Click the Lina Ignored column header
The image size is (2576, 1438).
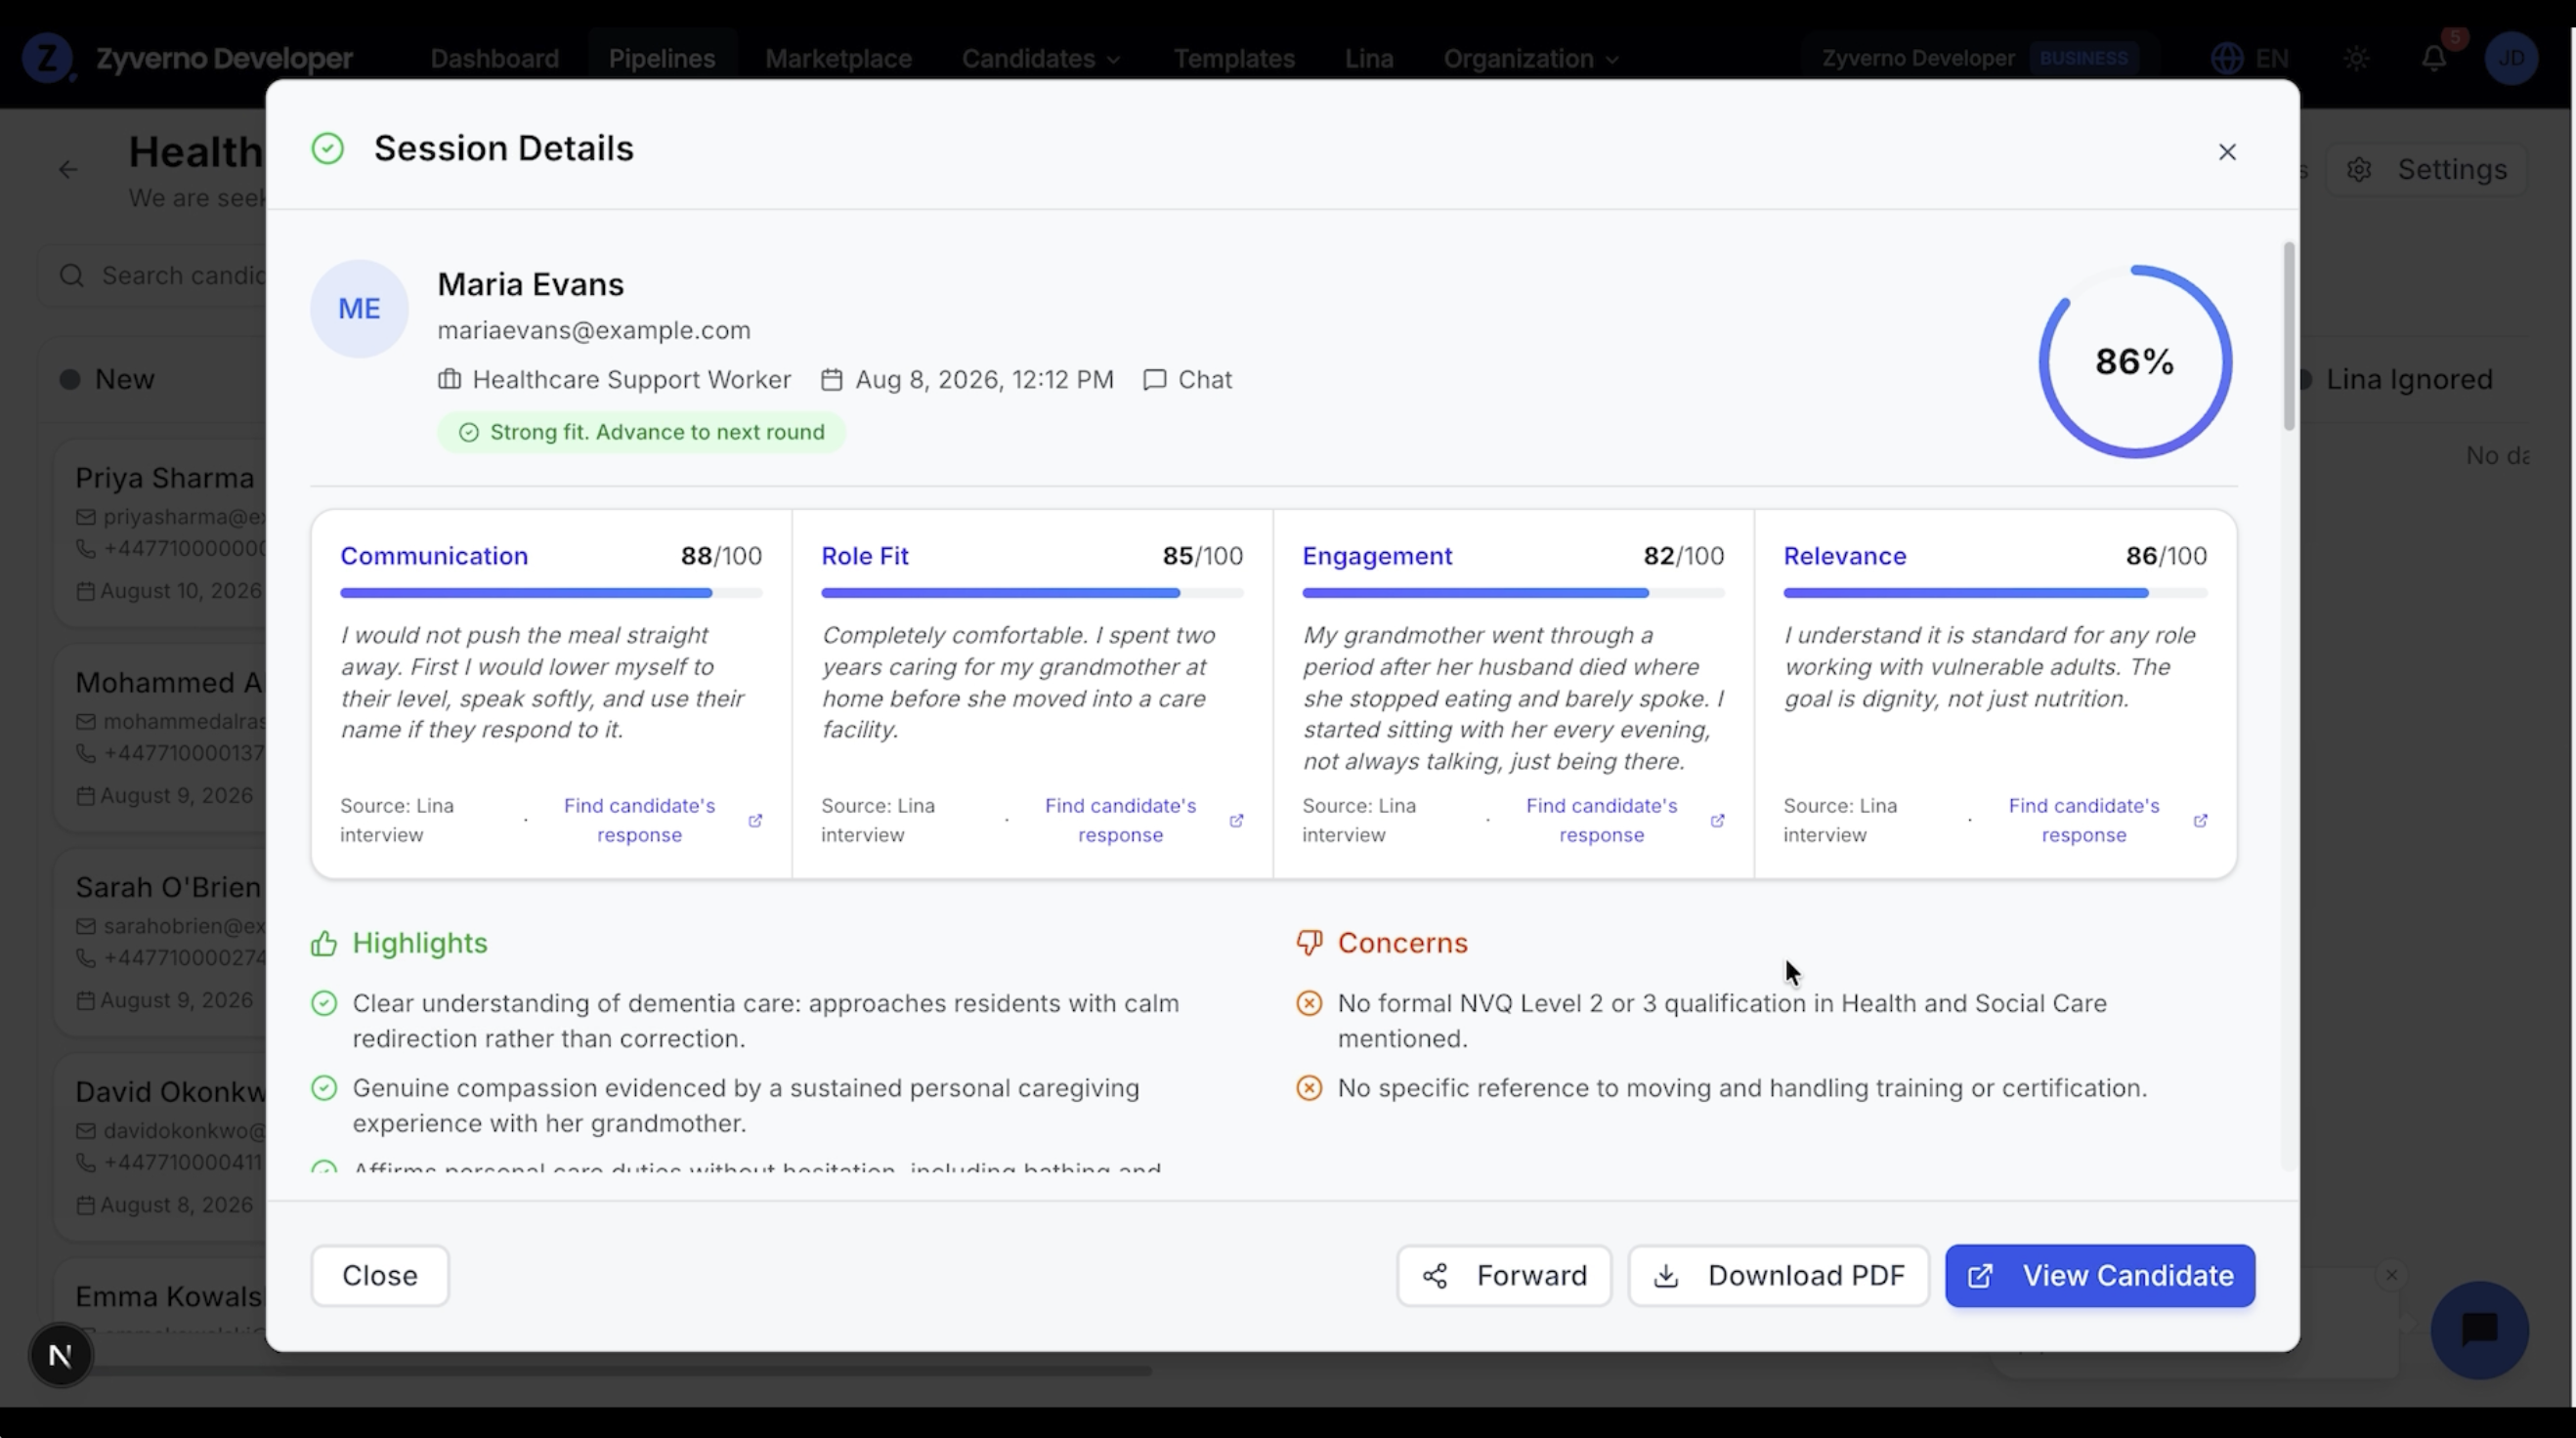click(2408, 380)
